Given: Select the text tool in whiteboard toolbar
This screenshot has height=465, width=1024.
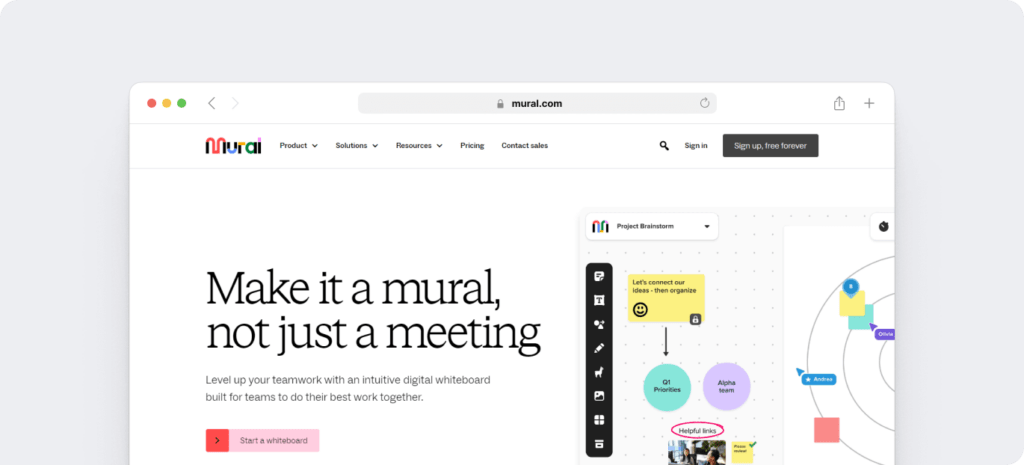Looking at the screenshot, I should [599, 300].
